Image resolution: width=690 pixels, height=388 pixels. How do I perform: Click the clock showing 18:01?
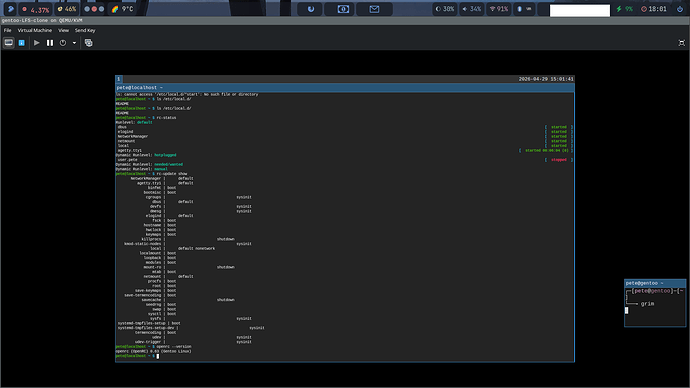654,9
